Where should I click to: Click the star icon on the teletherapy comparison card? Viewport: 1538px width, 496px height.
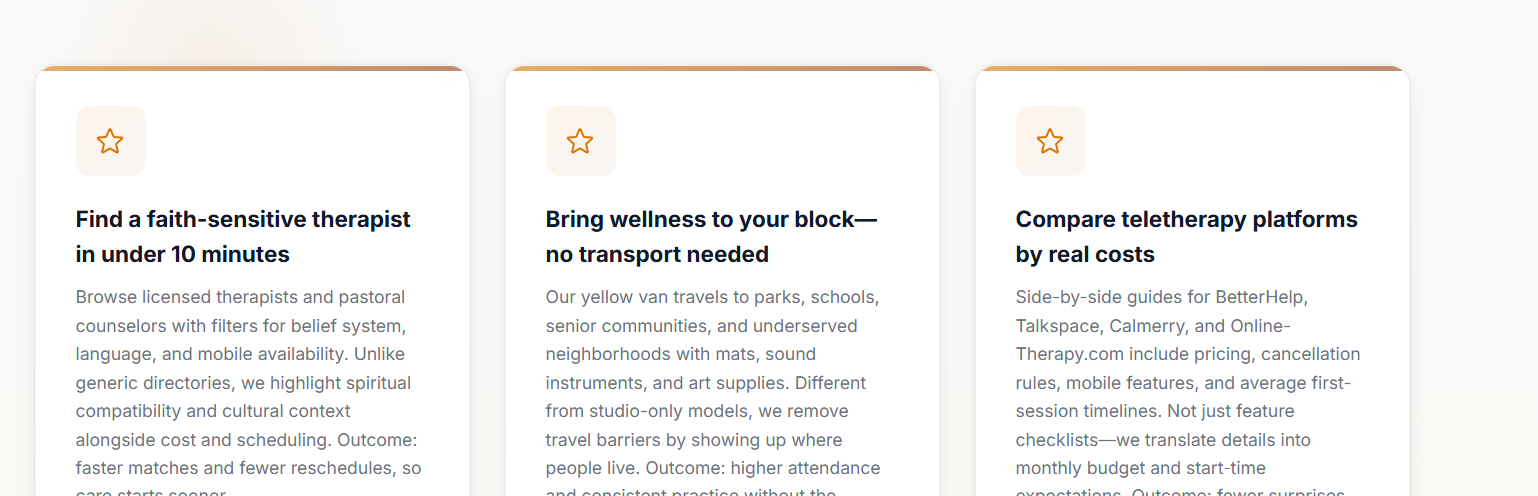click(x=1050, y=141)
